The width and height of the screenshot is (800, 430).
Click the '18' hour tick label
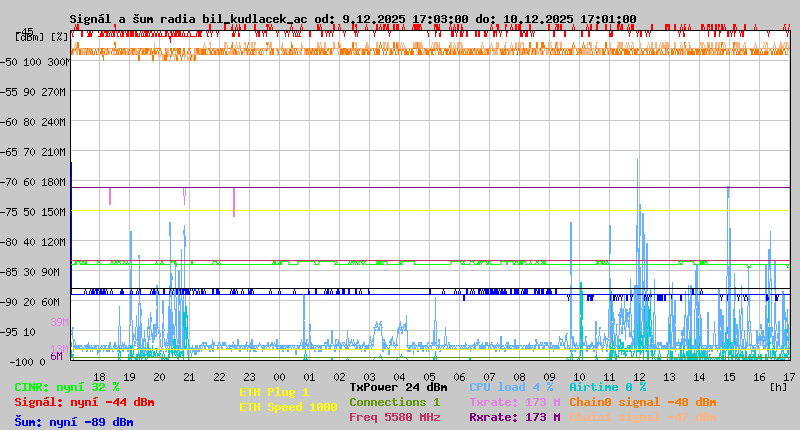coord(99,377)
